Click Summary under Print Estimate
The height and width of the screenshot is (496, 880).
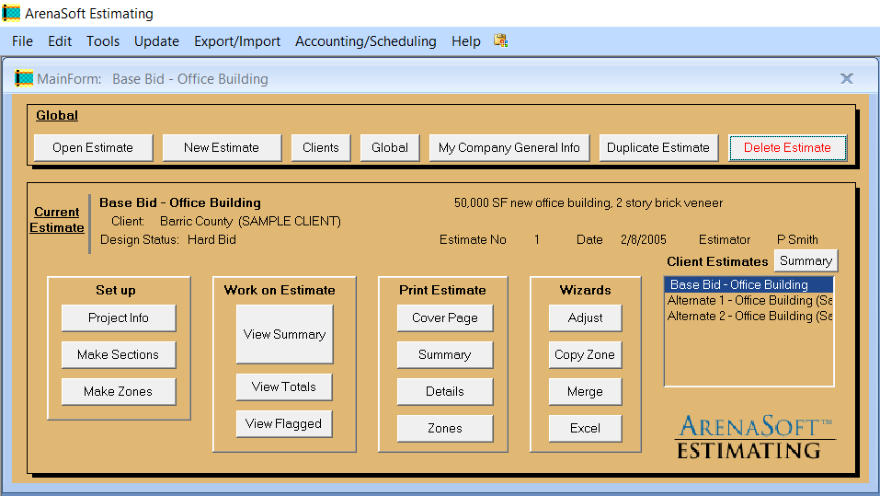(444, 355)
